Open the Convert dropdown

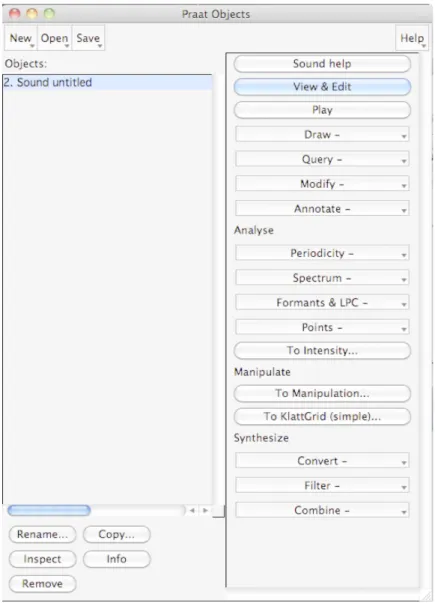point(322,461)
